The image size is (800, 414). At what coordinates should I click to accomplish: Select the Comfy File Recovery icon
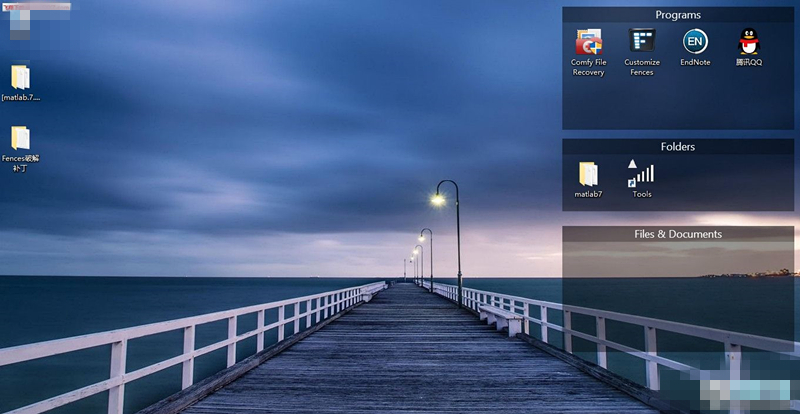tap(588, 42)
